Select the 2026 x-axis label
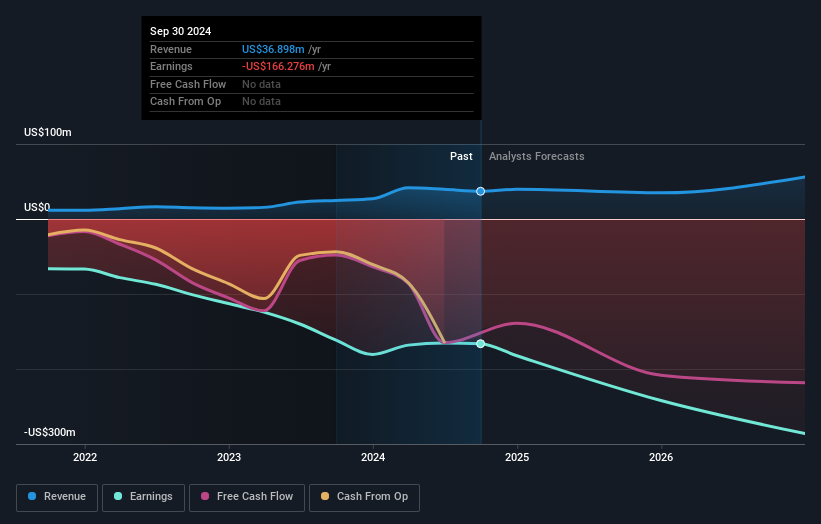The image size is (821, 524). [x=661, y=458]
